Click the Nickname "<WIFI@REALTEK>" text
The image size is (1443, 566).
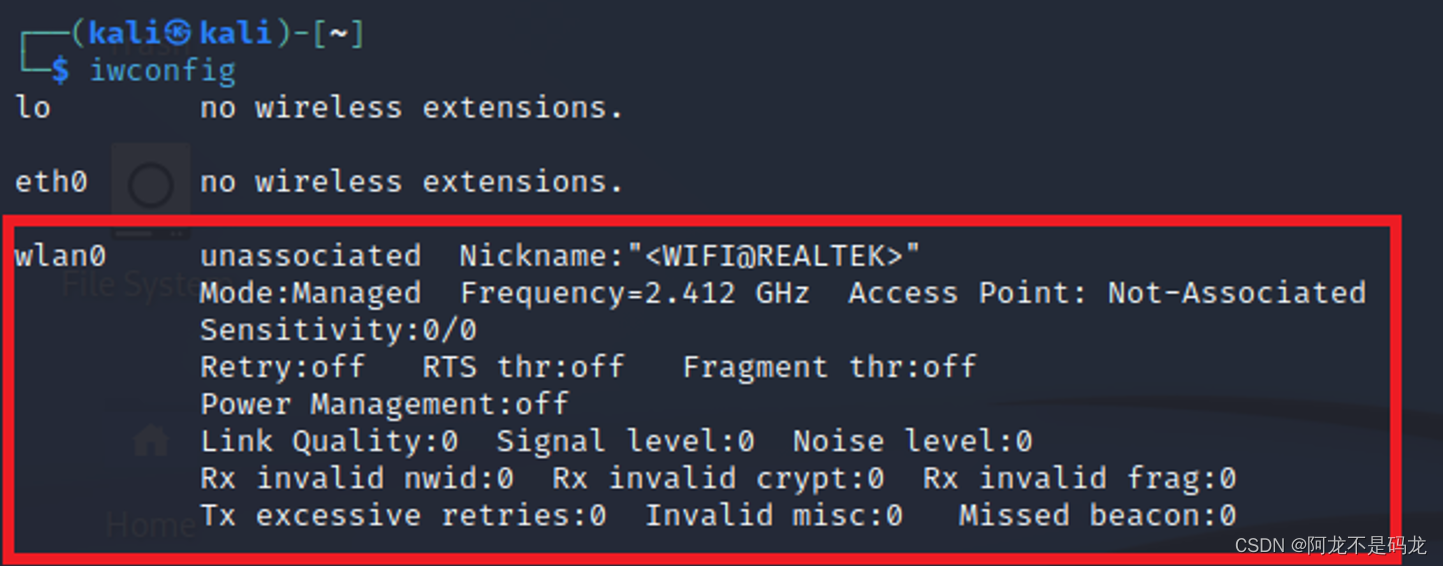(x=689, y=256)
